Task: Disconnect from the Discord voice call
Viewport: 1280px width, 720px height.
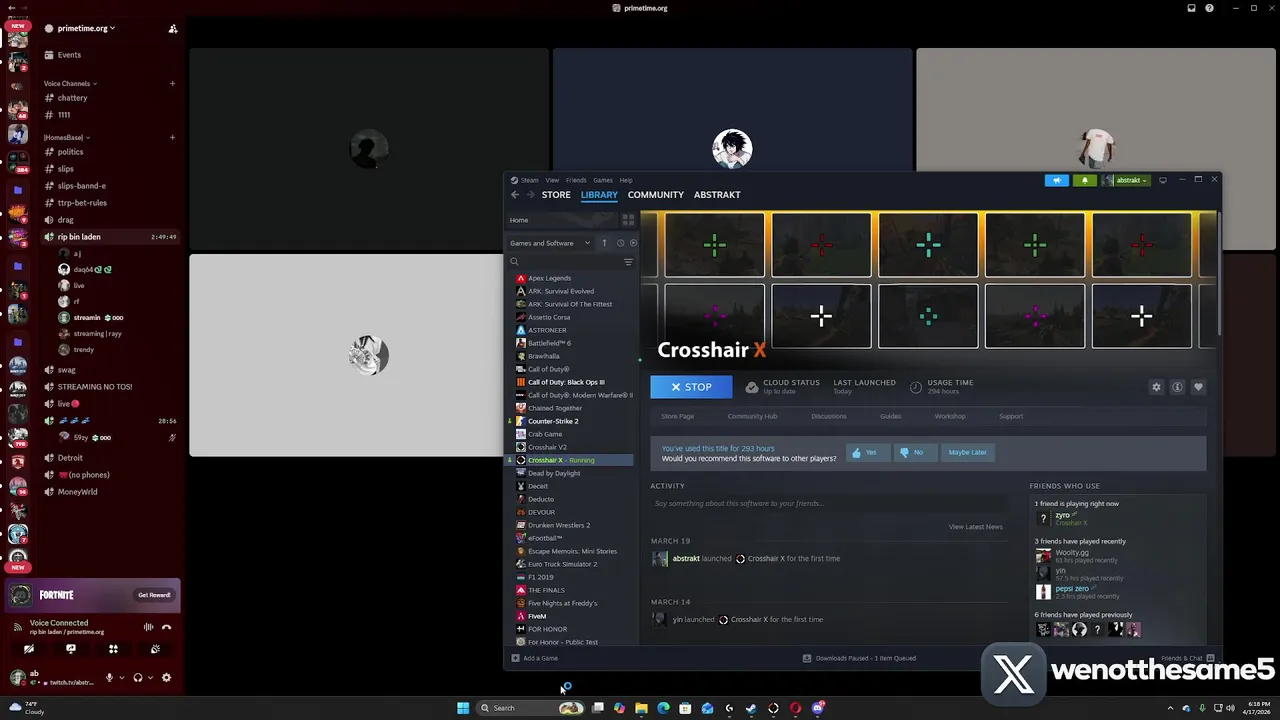Action: (x=166, y=627)
